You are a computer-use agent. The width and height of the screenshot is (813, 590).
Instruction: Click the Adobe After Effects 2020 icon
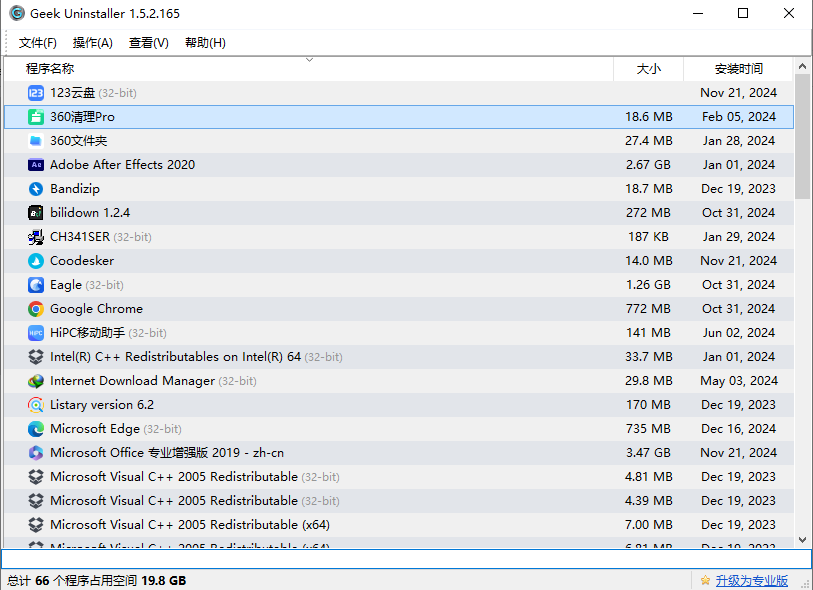coord(36,165)
